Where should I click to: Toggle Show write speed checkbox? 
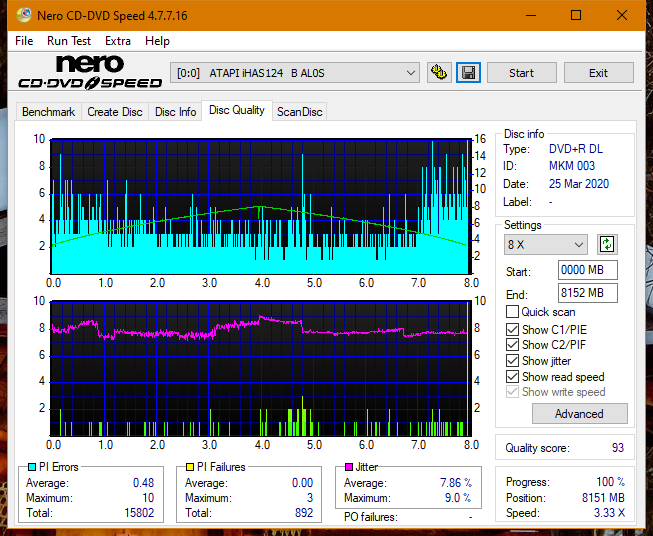point(512,392)
